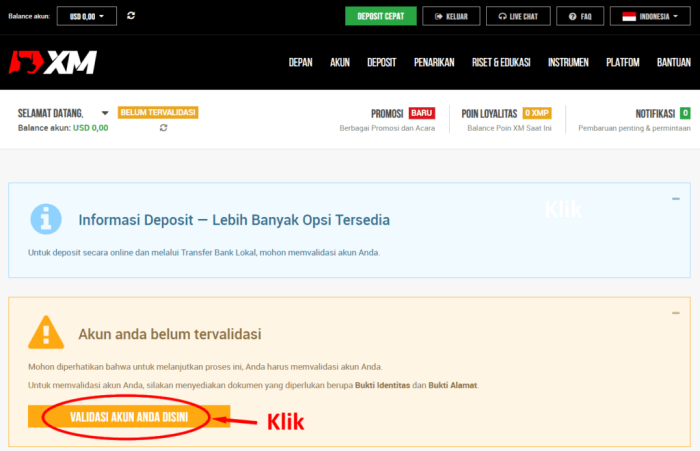Click the XM logo
The width and height of the screenshot is (700, 451).
(53, 62)
